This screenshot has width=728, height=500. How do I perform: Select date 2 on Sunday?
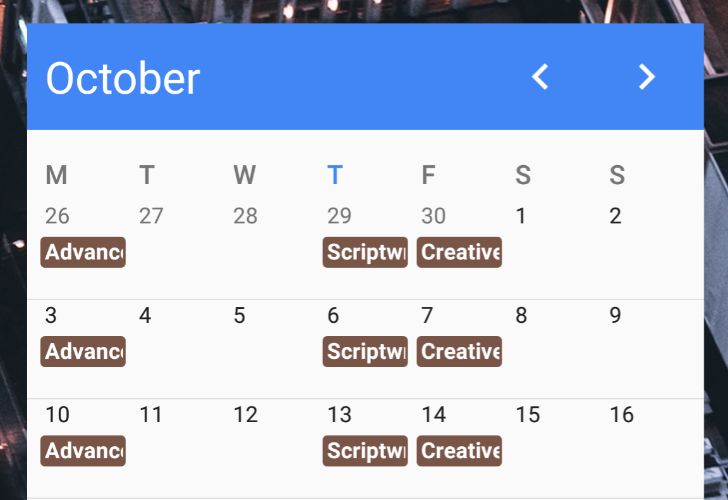615,216
